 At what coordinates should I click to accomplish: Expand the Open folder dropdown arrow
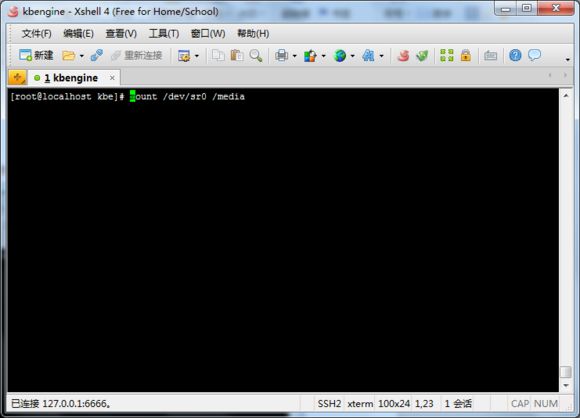pos(82,56)
